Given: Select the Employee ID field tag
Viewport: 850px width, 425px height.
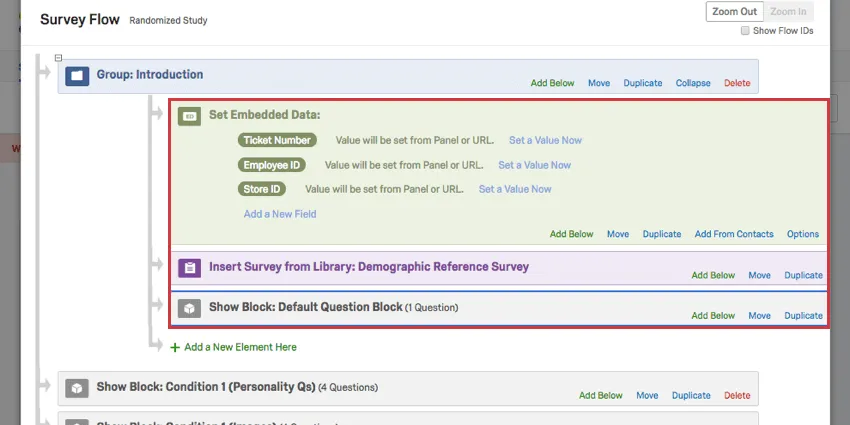Looking at the screenshot, I should pyautogui.click(x=272, y=165).
